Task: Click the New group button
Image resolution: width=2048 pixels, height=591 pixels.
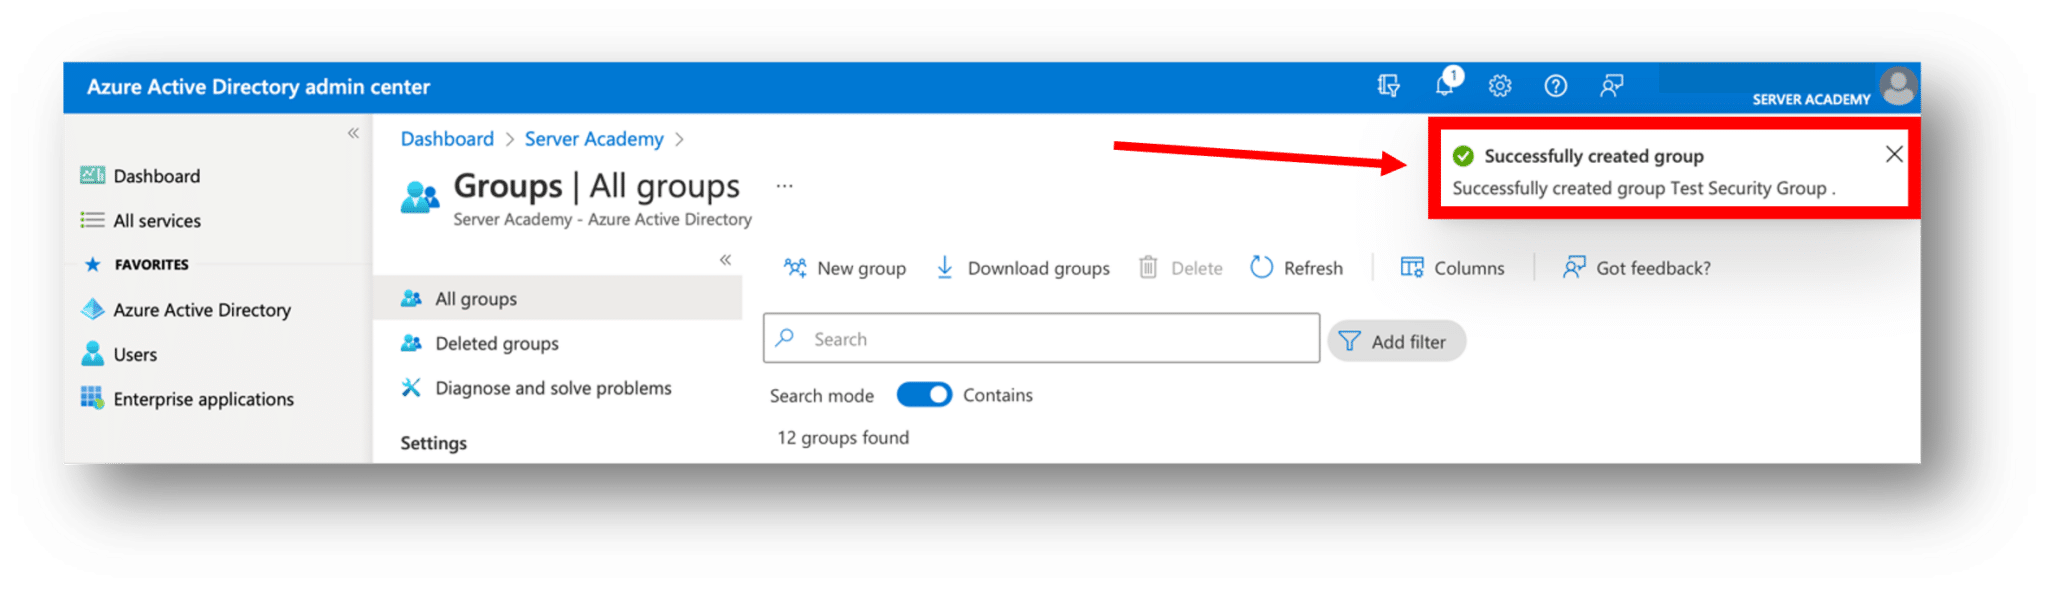Action: pyautogui.click(x=845, y=268)
